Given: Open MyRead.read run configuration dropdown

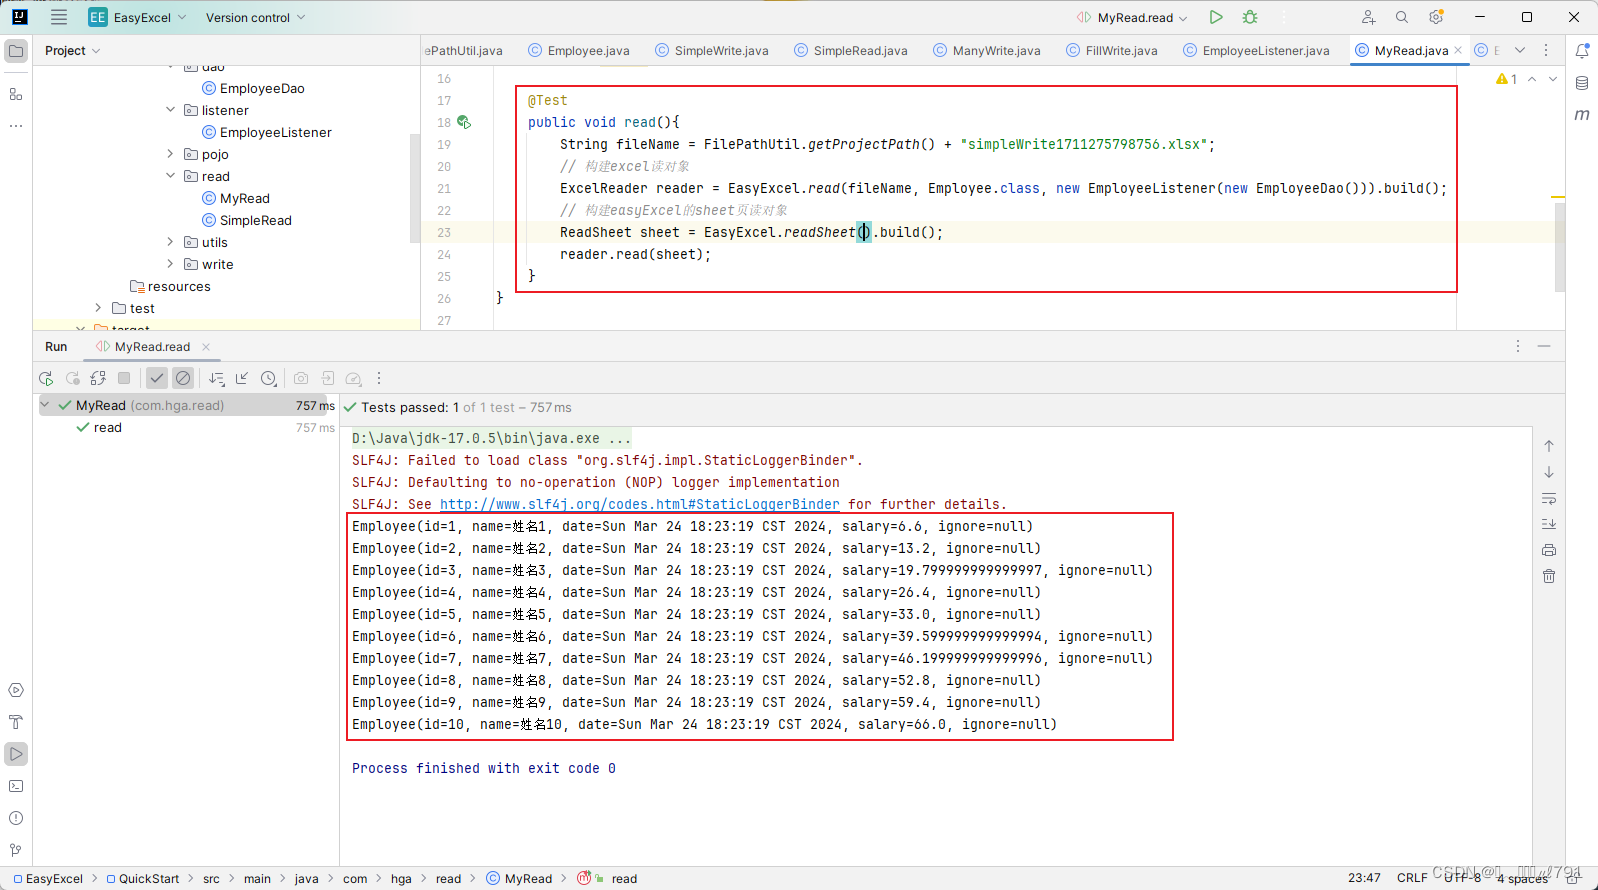Looking at the screenshot, I should [1132, 17].
